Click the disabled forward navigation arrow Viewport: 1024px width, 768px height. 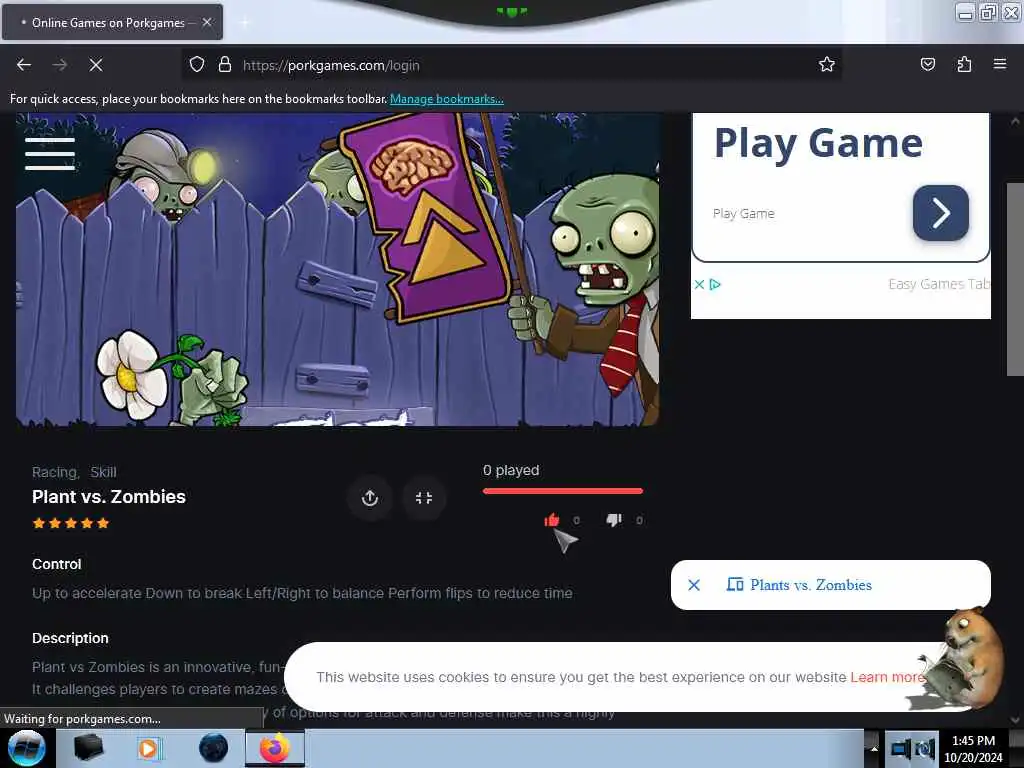[x=59, y=65]
